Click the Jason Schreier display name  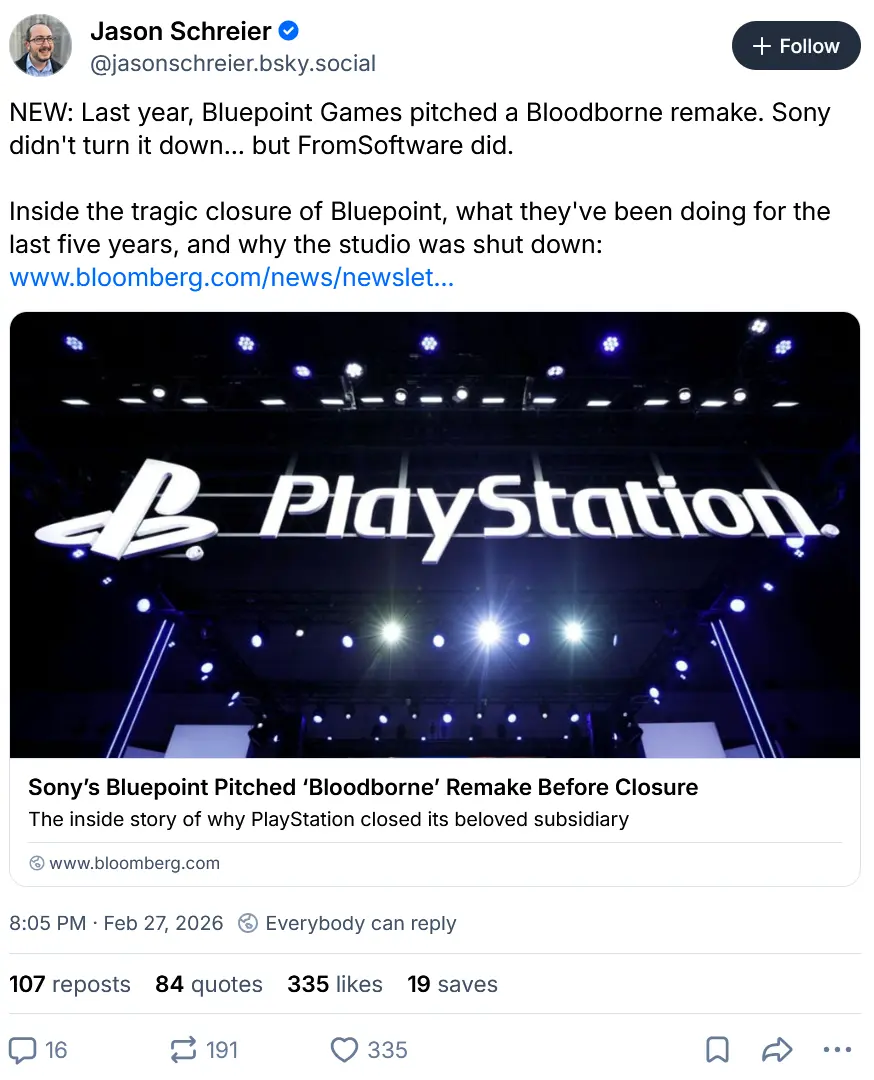[x=181, y=32]
